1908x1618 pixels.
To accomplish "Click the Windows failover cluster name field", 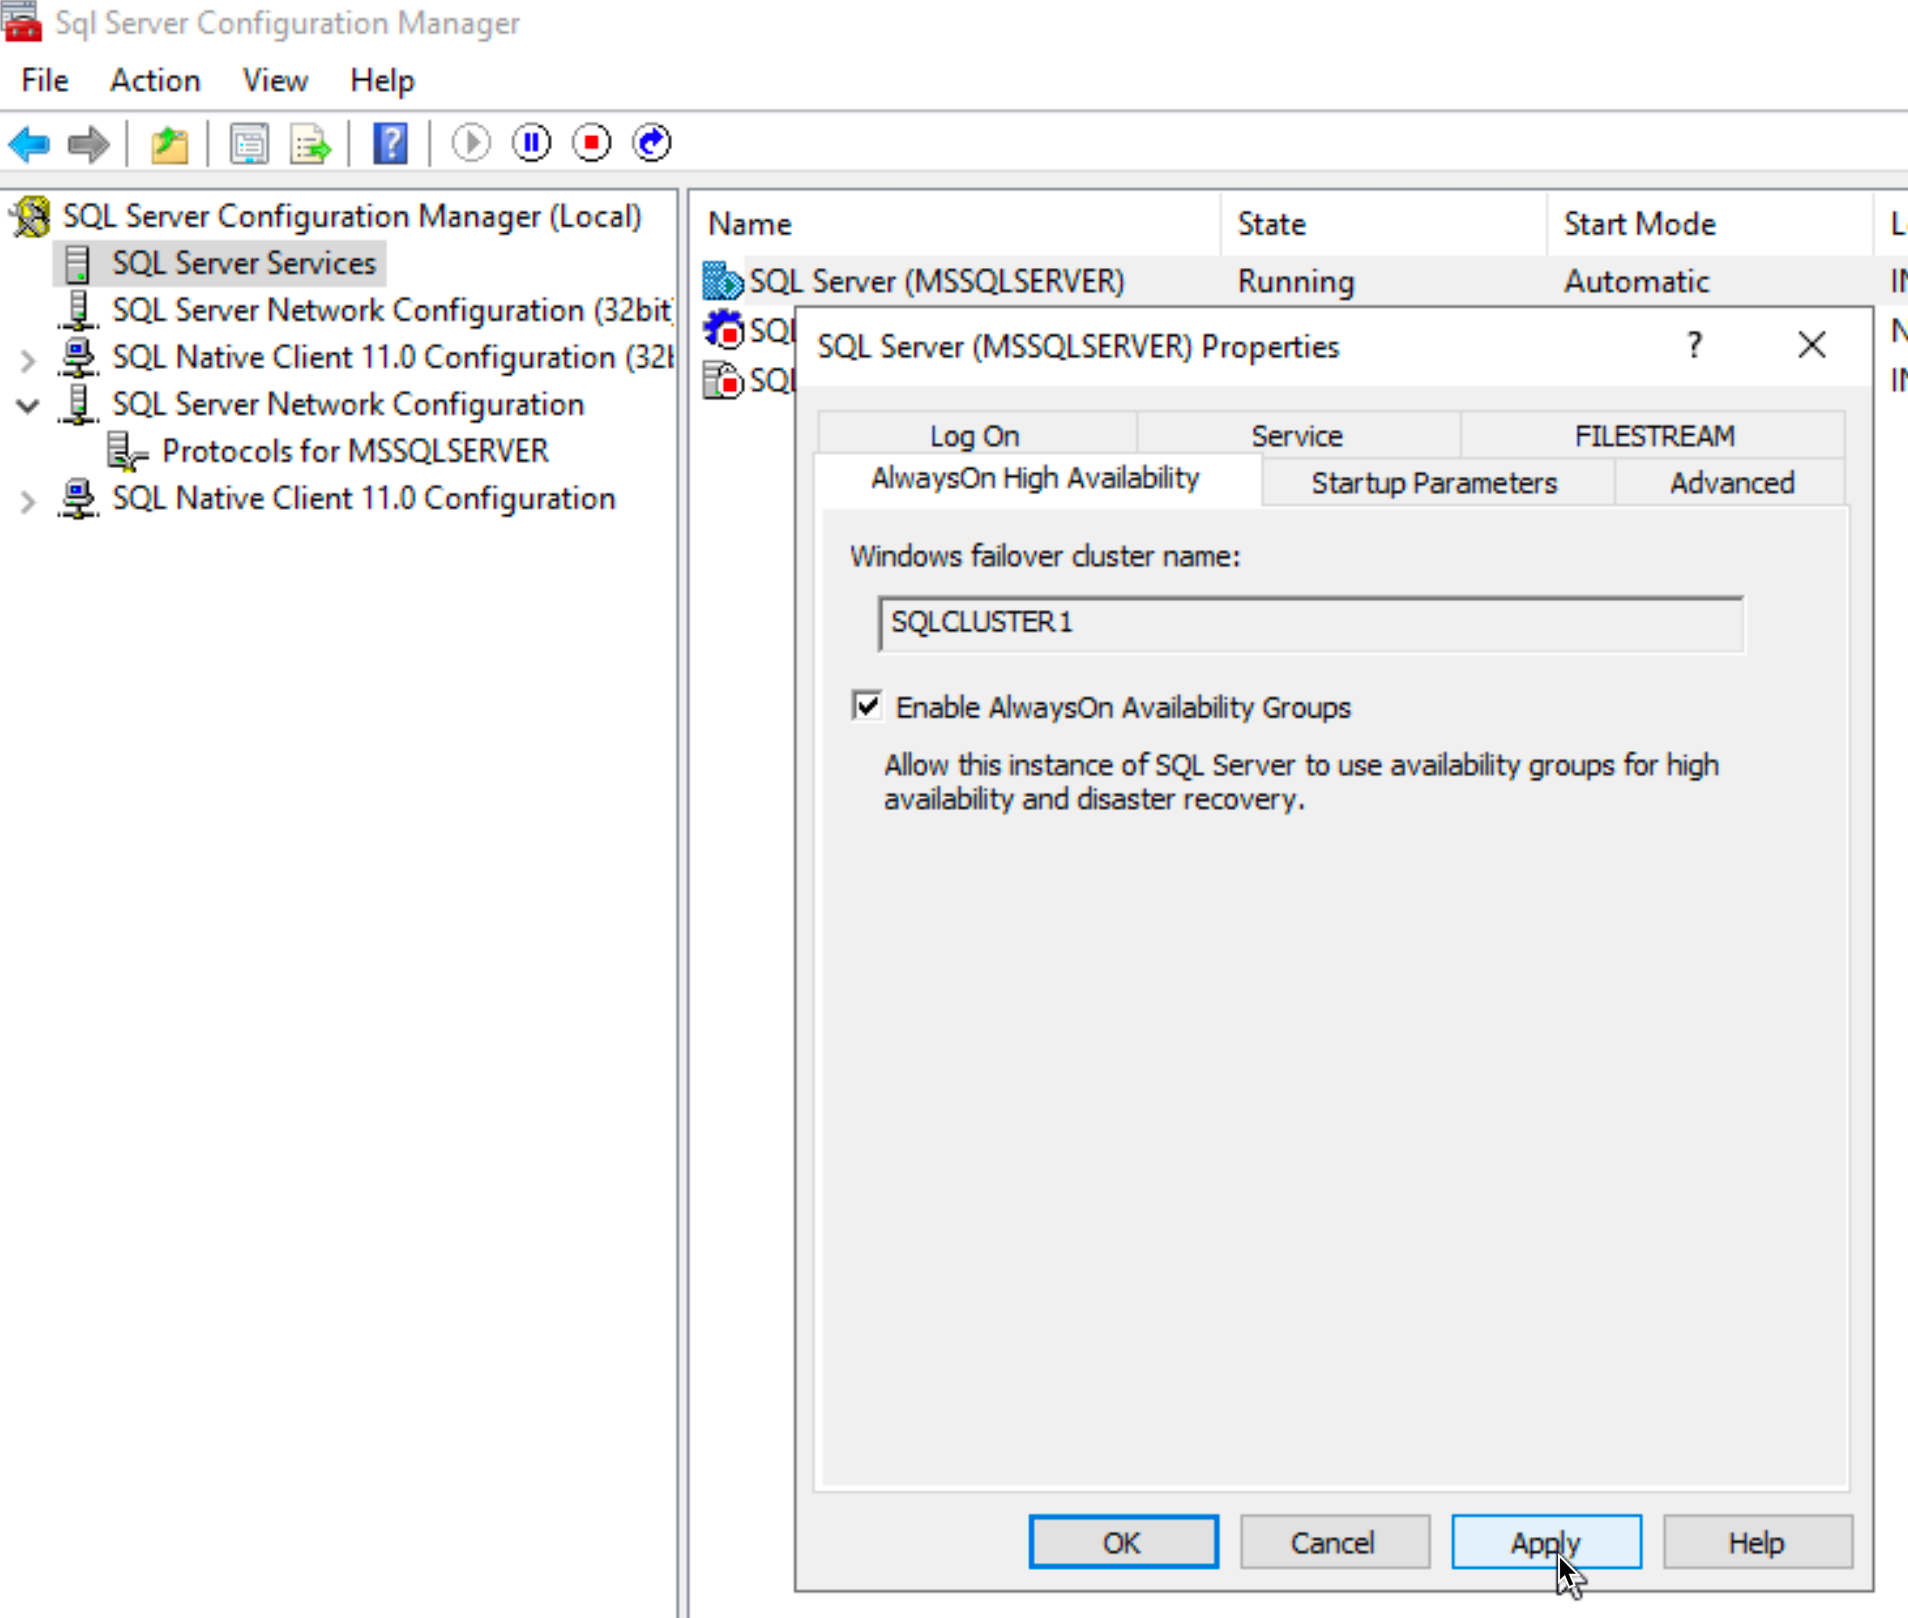I will point(1311,624).
